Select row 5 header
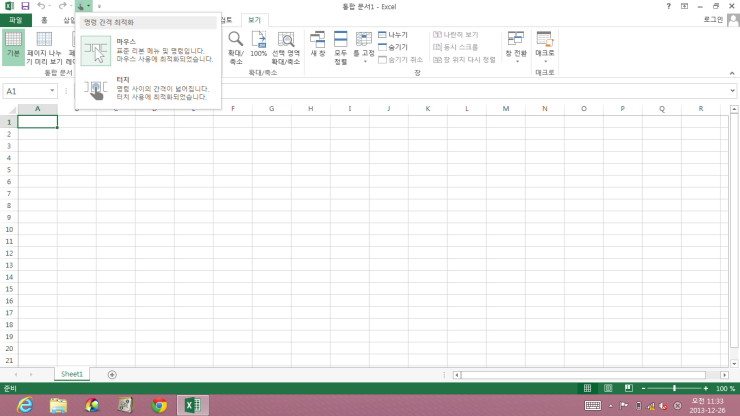Image resolution: width=740 pixels, height=416 pixels. point(8,170)
